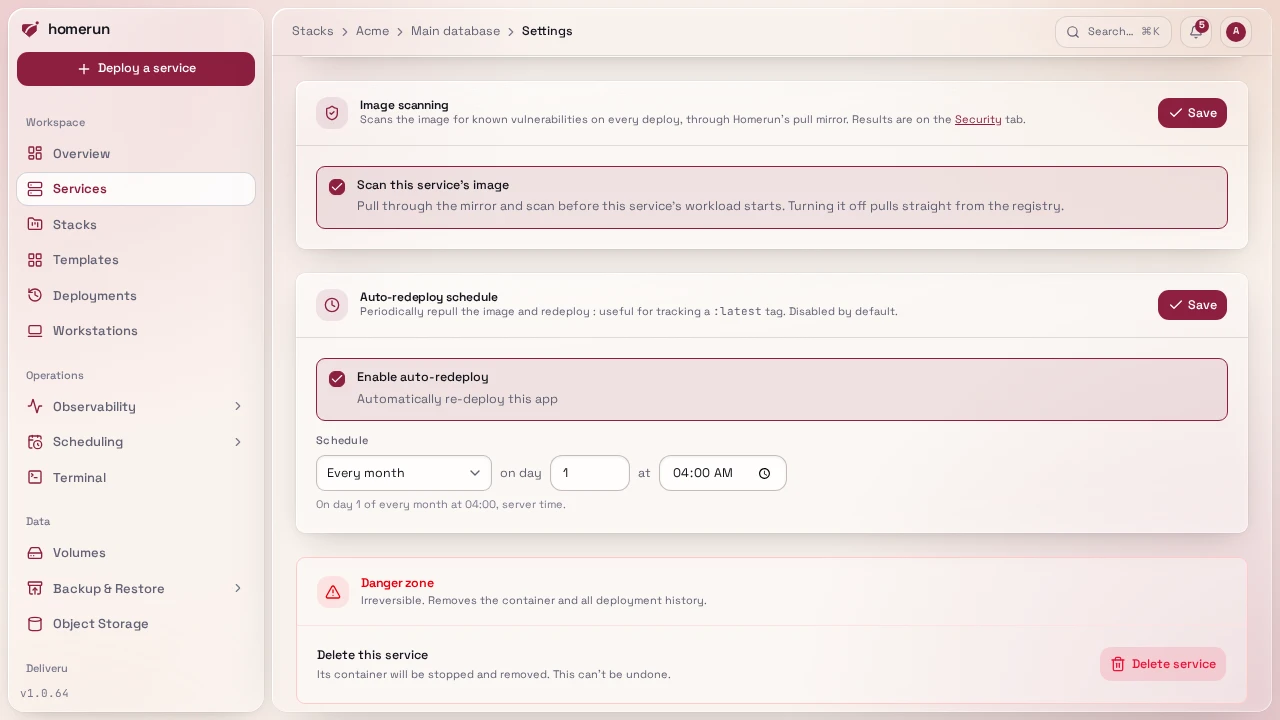Follow the Security tab link
The height and width of the screenshot is (720, 1280).
click(978, 120)
